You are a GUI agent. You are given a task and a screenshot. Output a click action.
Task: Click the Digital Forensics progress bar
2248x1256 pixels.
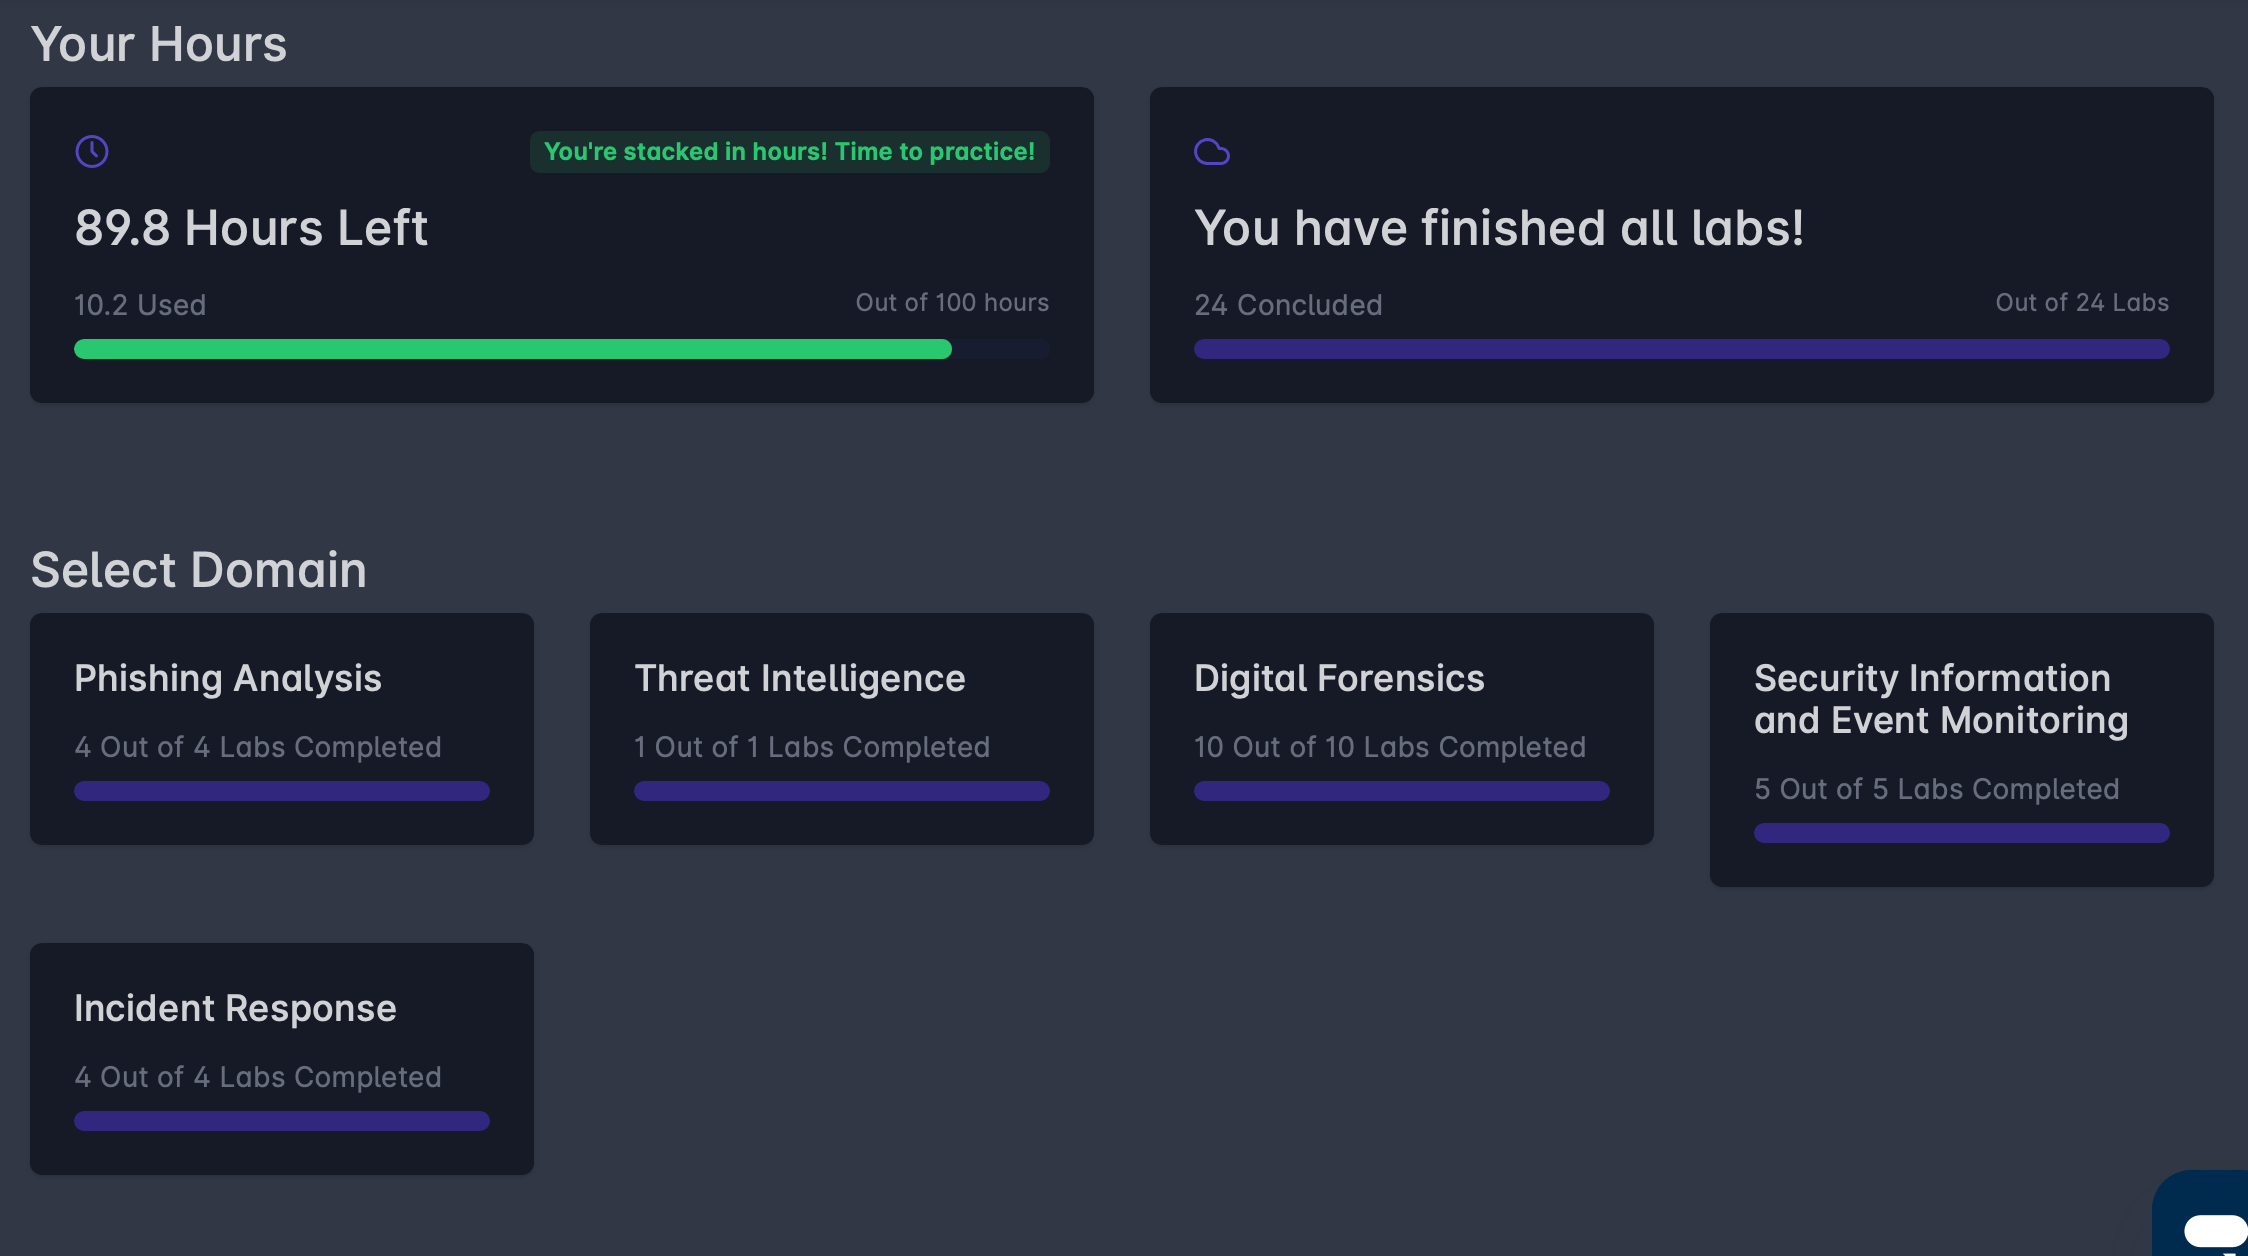[1401, 791]
